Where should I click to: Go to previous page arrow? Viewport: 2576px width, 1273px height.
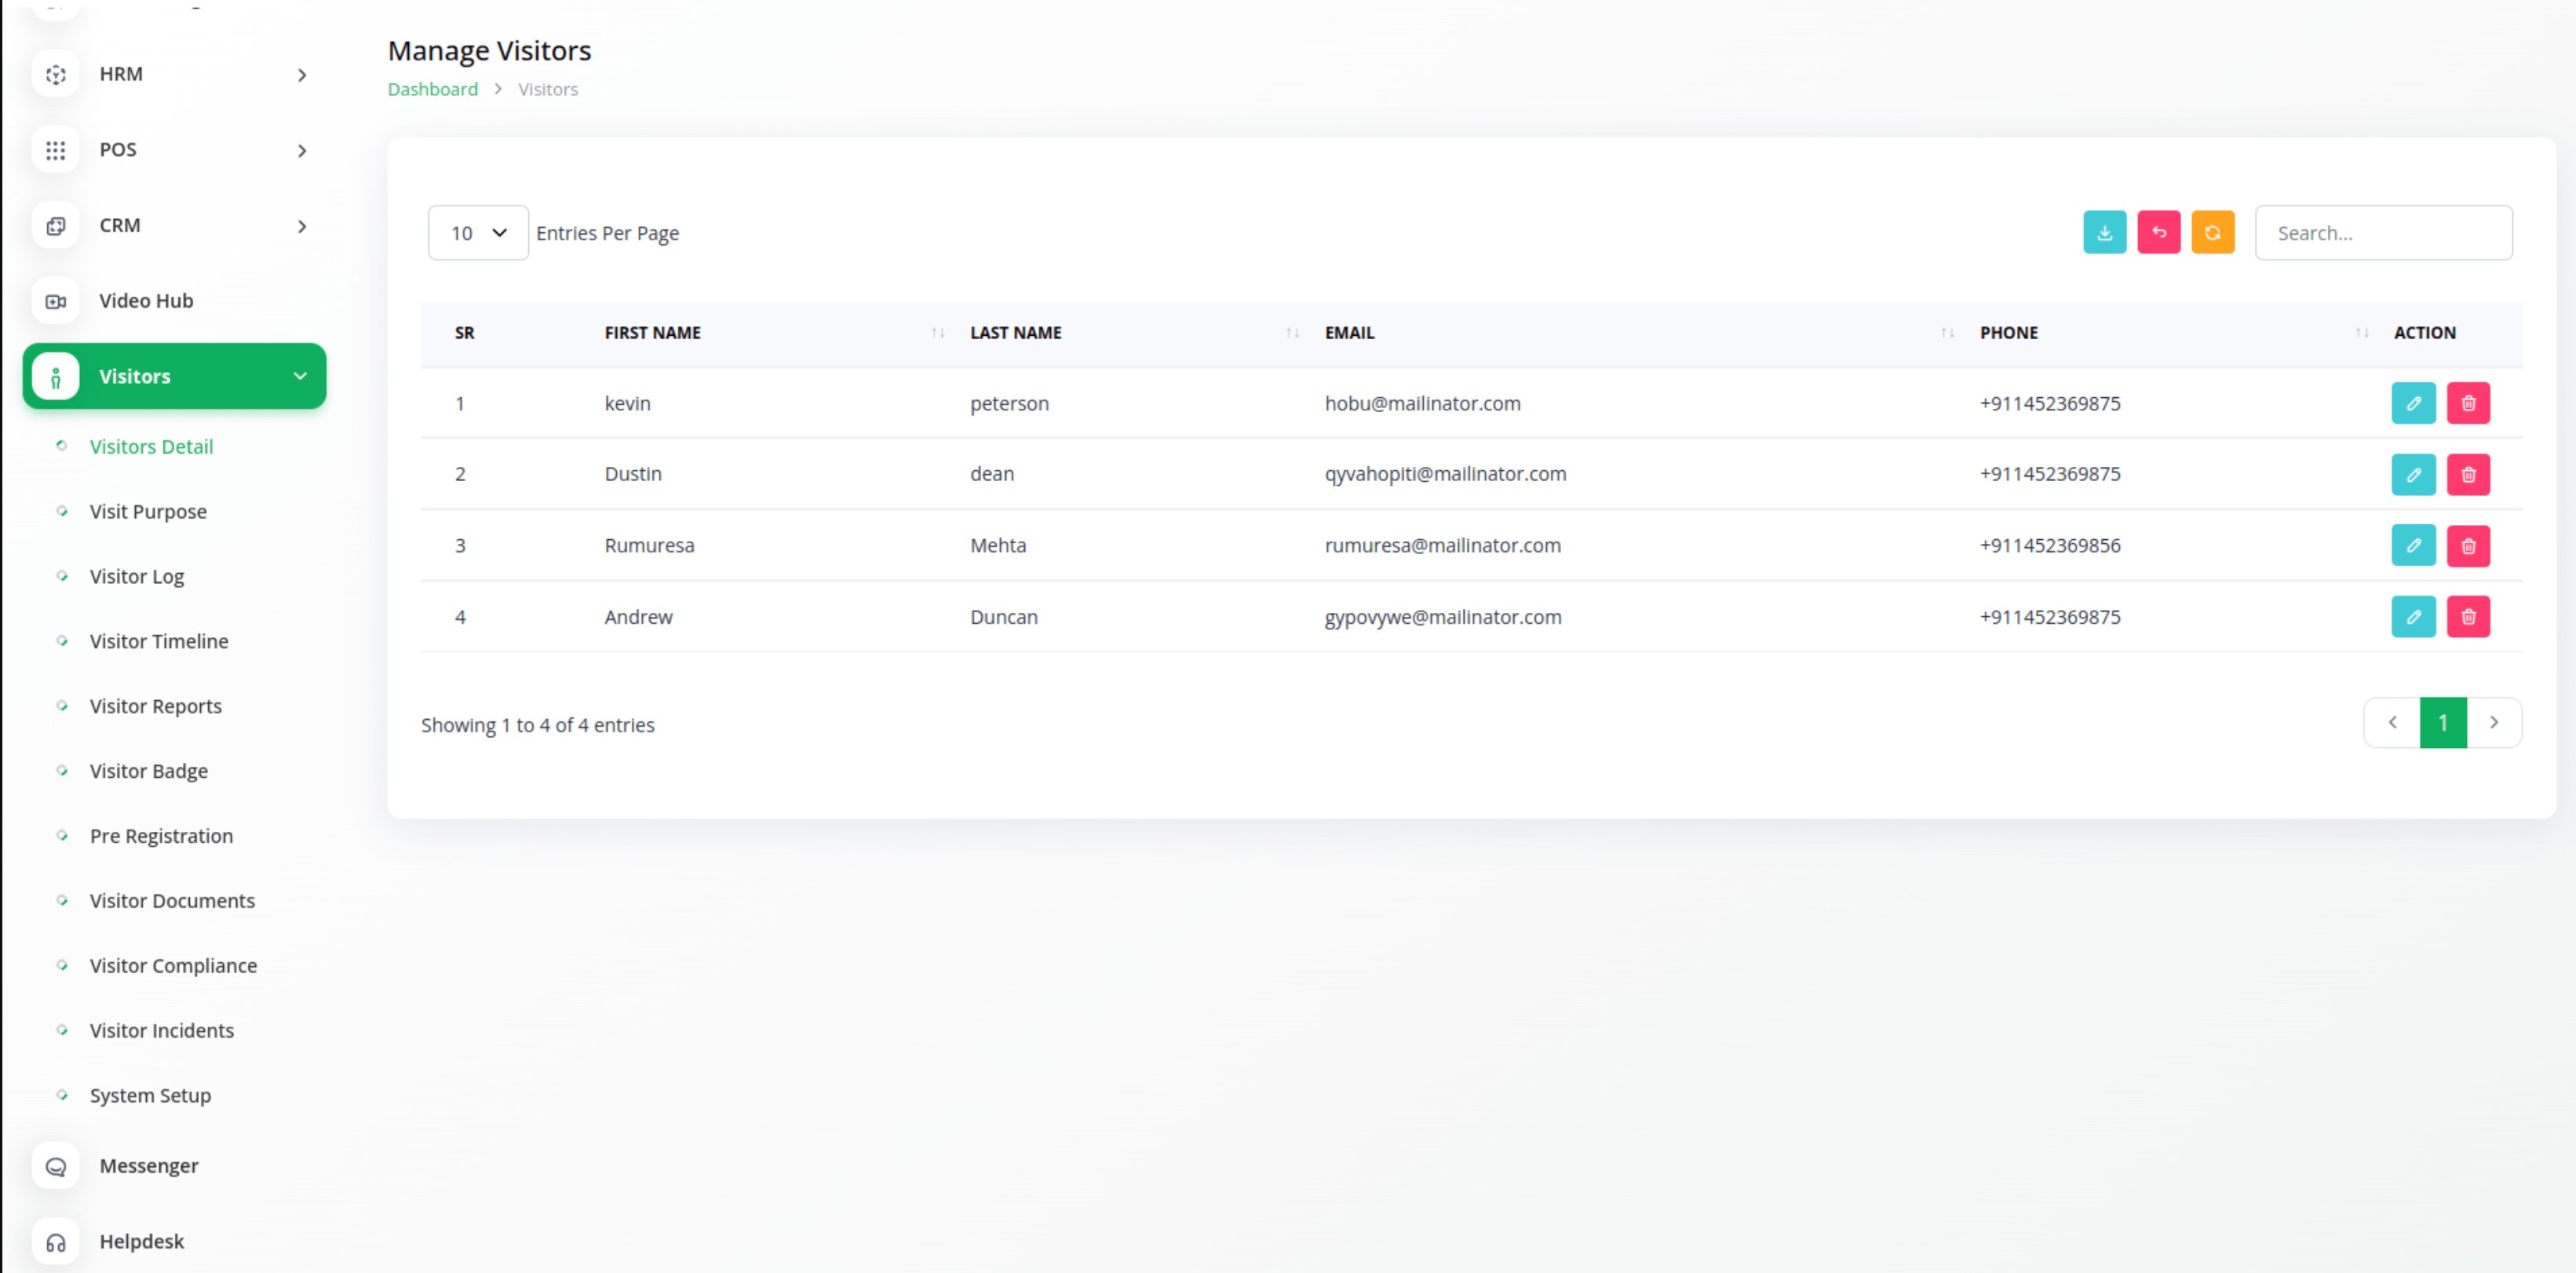click(x=2392, y=723)
